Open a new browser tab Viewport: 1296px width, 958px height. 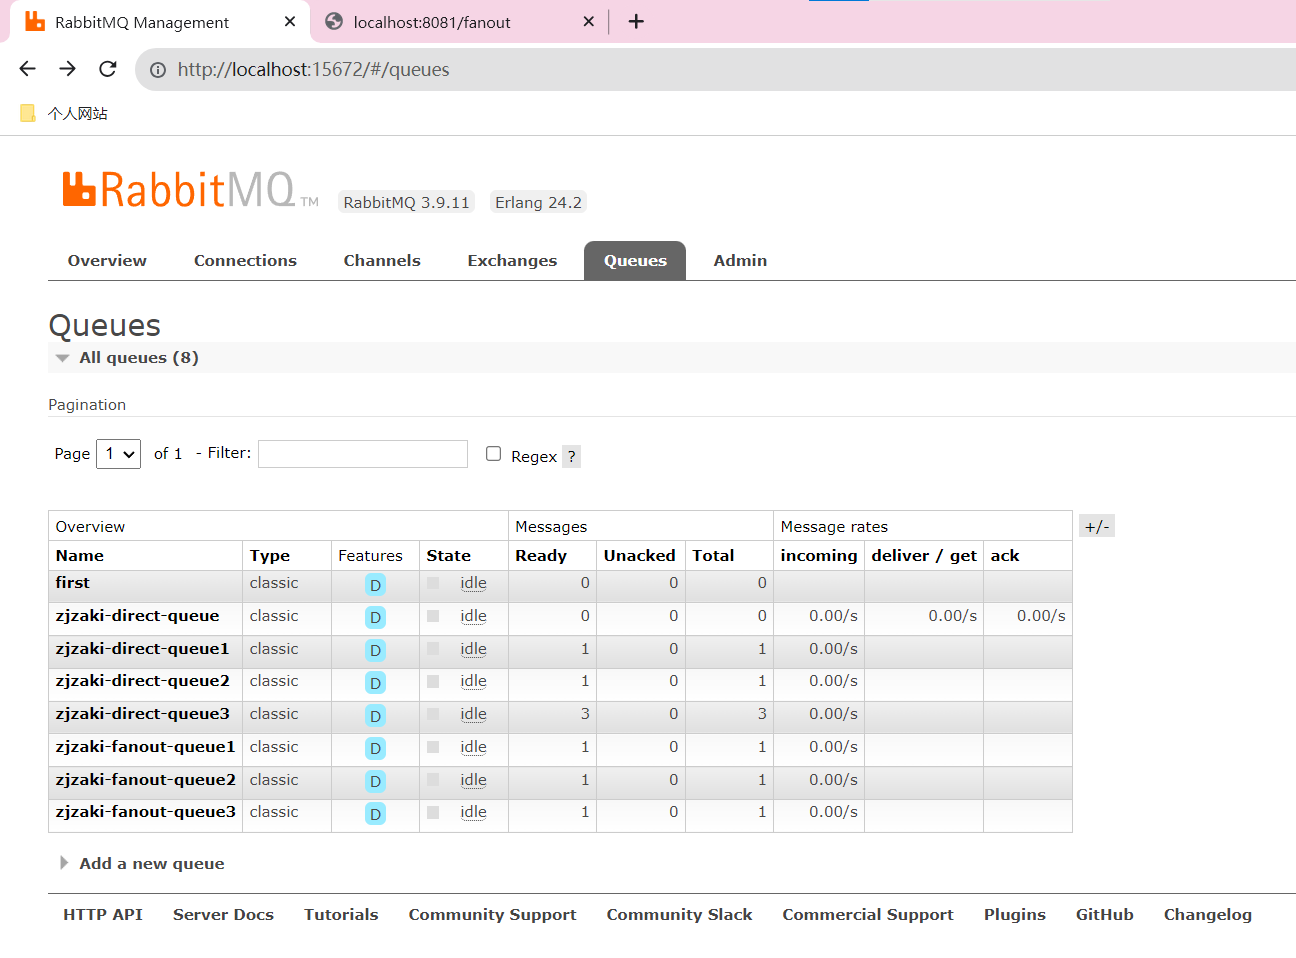coord(636,21)
